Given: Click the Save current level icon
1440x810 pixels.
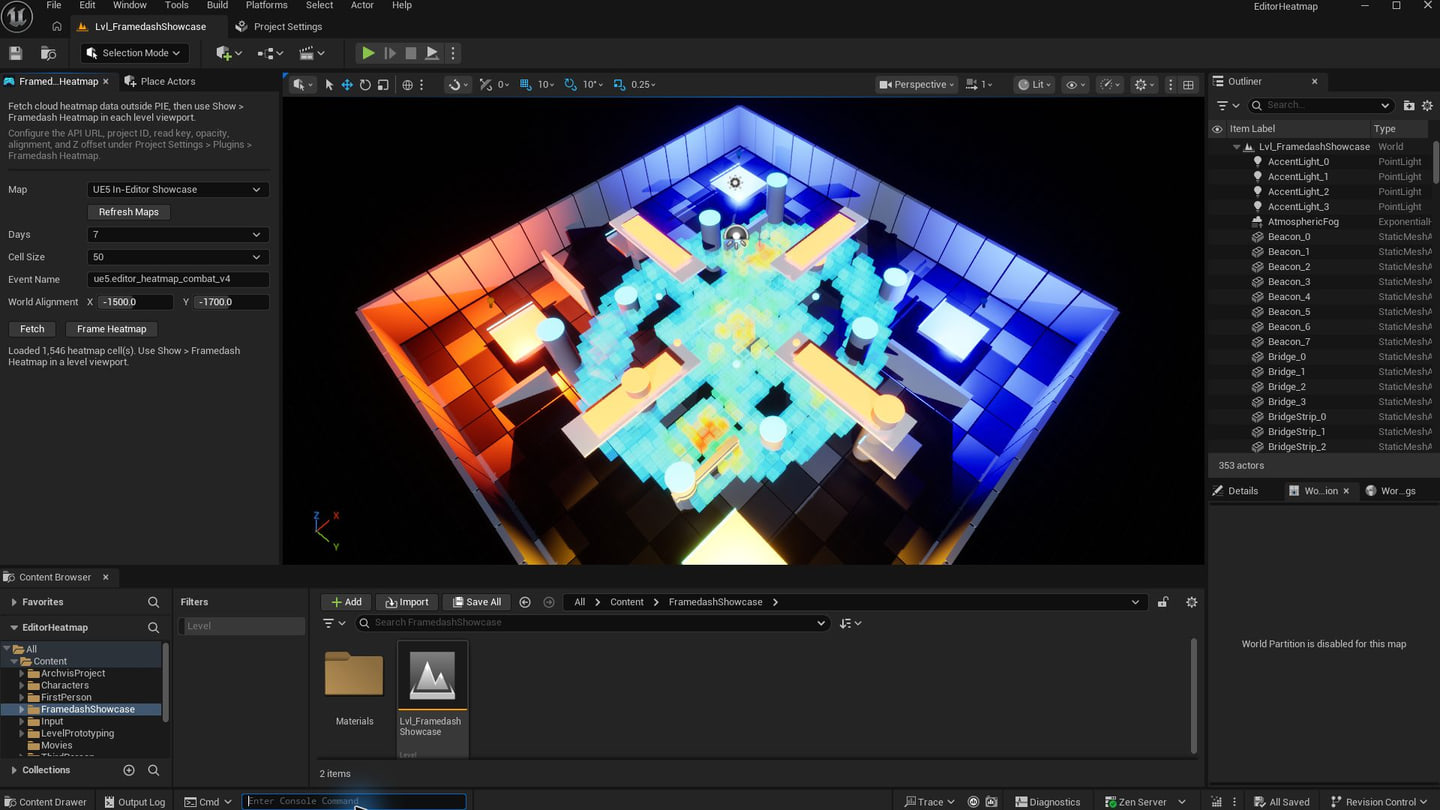Looking at the screenshot, I should (15, 53).
